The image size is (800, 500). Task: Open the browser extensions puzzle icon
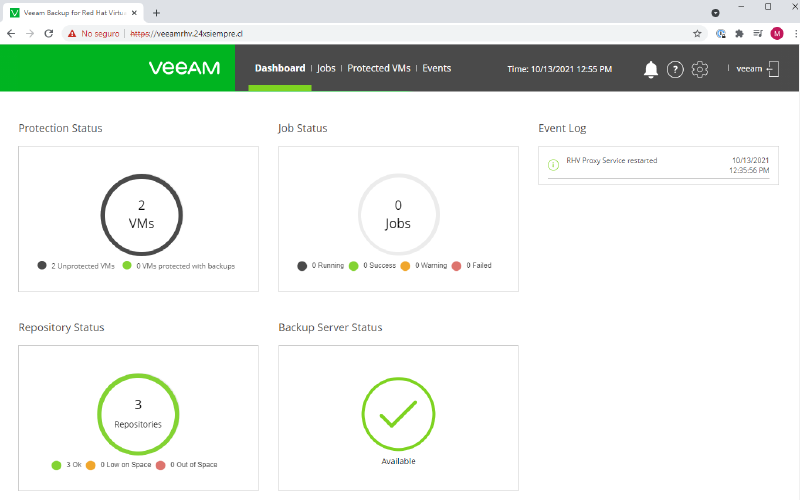tap(739, 34)
